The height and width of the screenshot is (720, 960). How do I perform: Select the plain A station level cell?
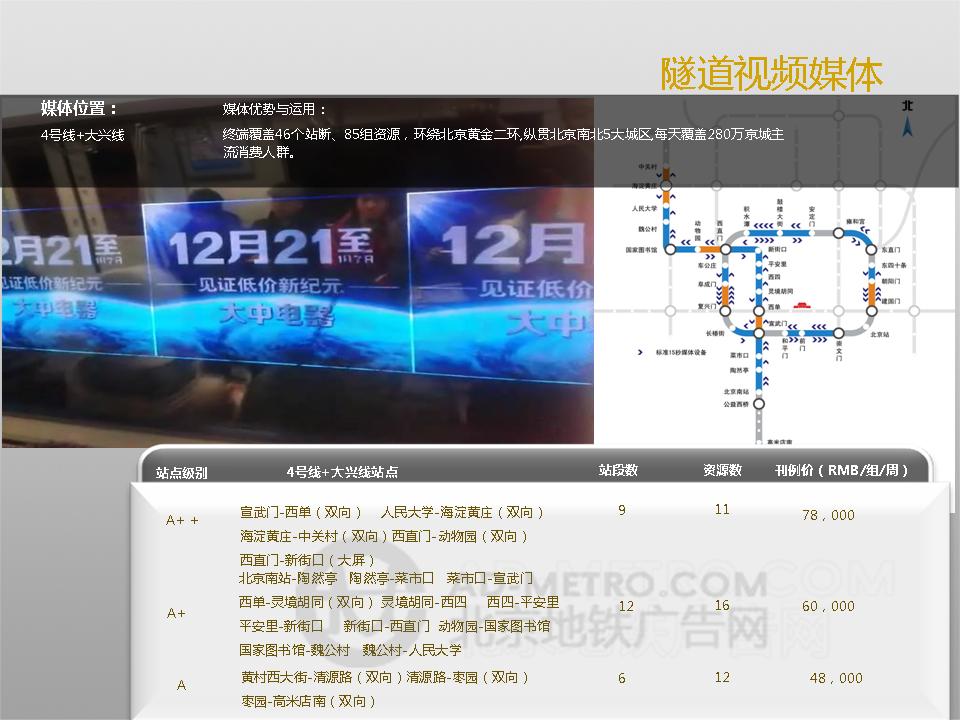(x=181, y=685)
